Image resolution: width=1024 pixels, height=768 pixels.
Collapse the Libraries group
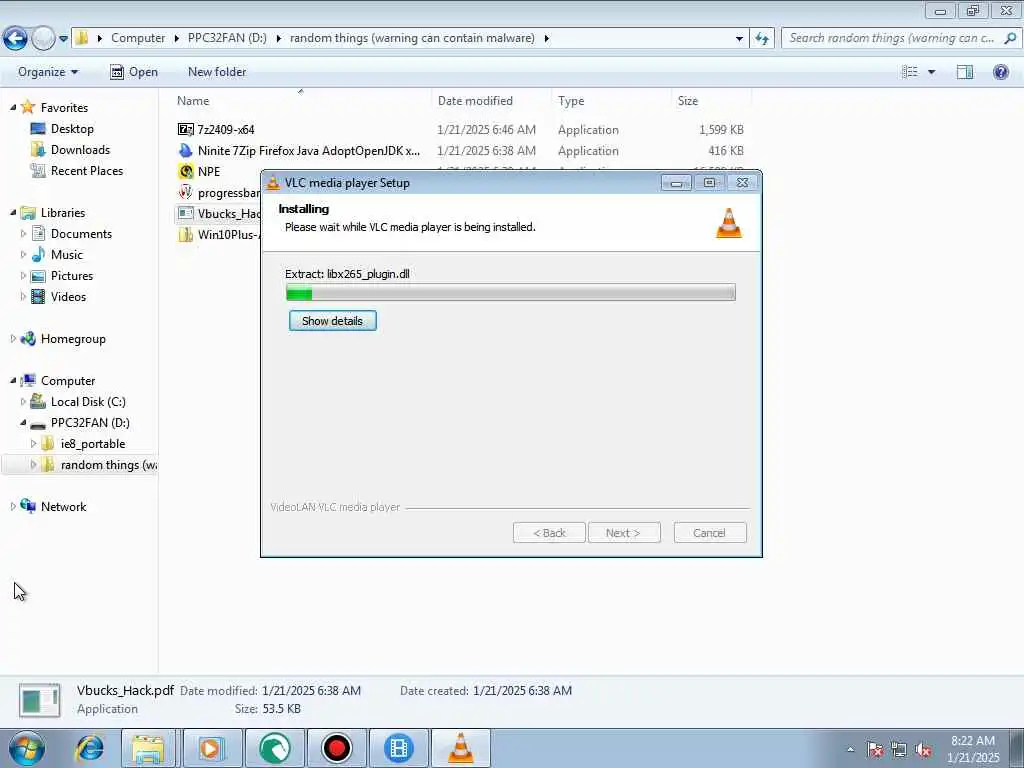13,212
